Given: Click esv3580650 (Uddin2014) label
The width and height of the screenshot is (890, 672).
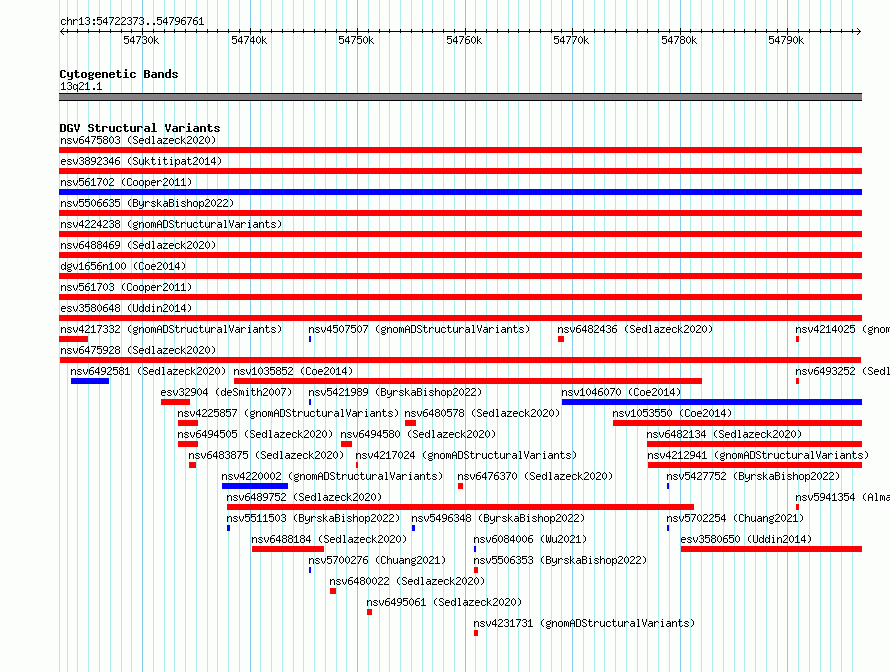Looking at the screenshot, I should [x=746, y=539].
